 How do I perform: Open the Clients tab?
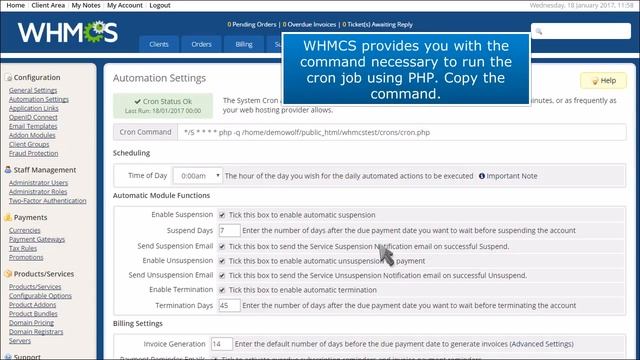pos(159,44)
